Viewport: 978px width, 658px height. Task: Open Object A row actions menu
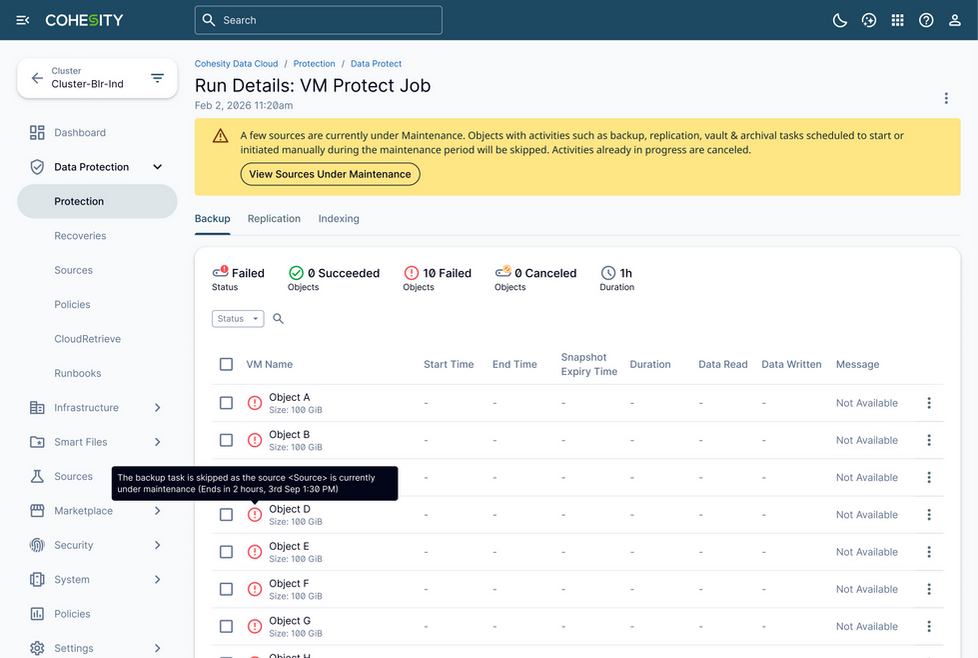pos(929,403)
